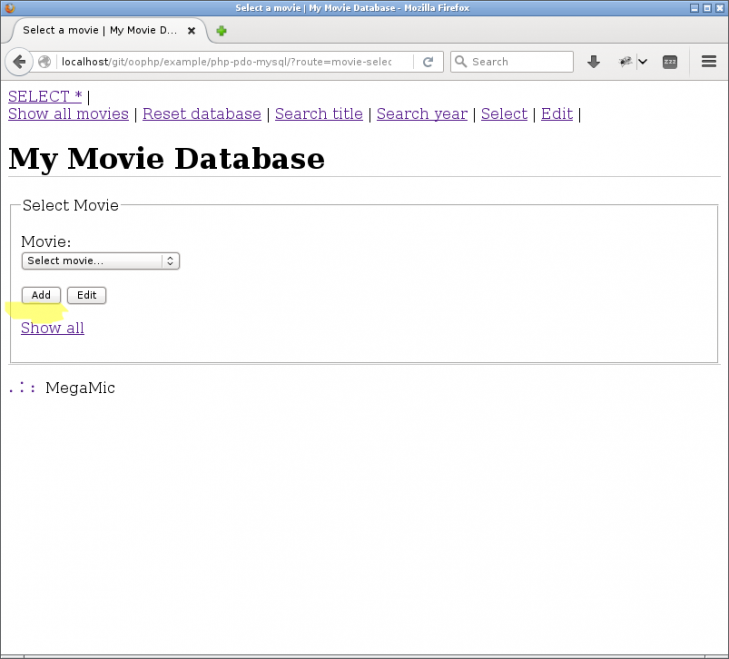Open a new tab with green plus
Viewport: 729px width, 659px height.
pos(221,31)
